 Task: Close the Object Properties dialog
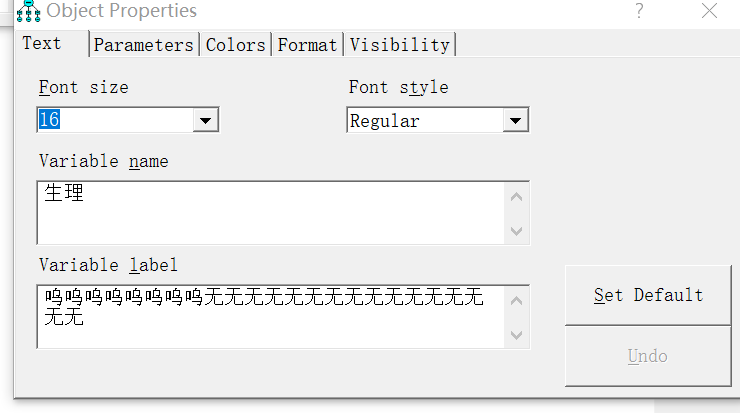[710, 12]
